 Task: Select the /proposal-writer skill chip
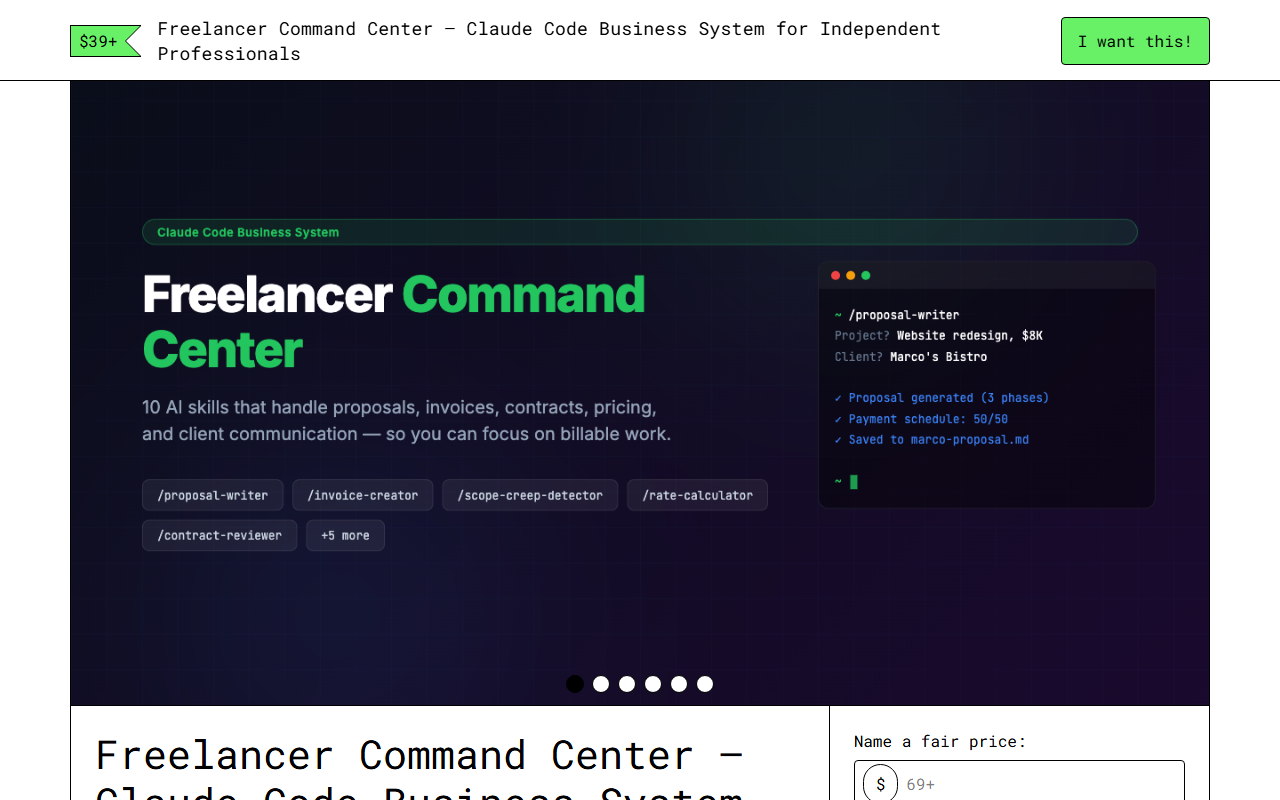[x=212, y=494]
